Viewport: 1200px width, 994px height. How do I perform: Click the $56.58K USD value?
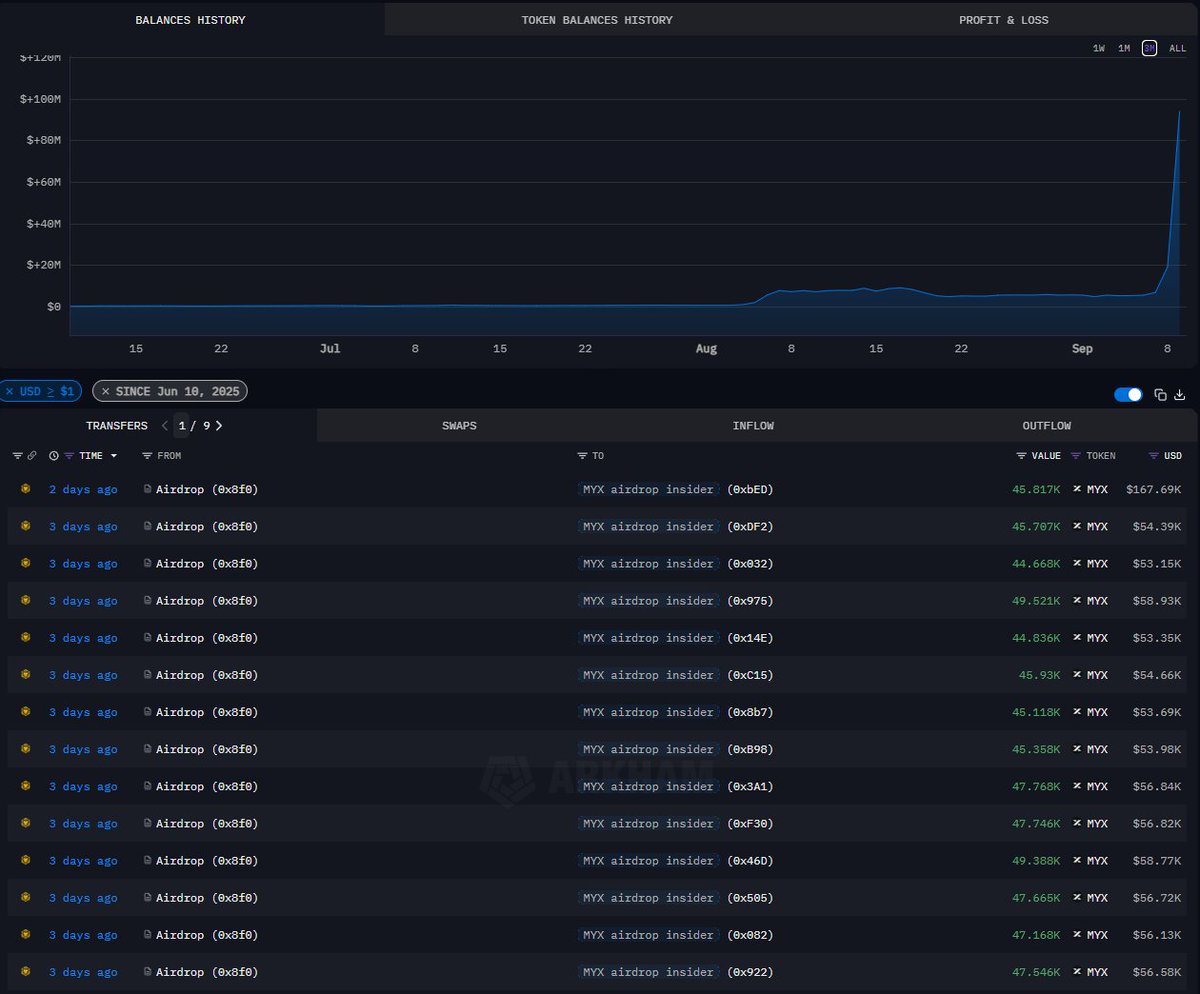tap(1157, 971)
